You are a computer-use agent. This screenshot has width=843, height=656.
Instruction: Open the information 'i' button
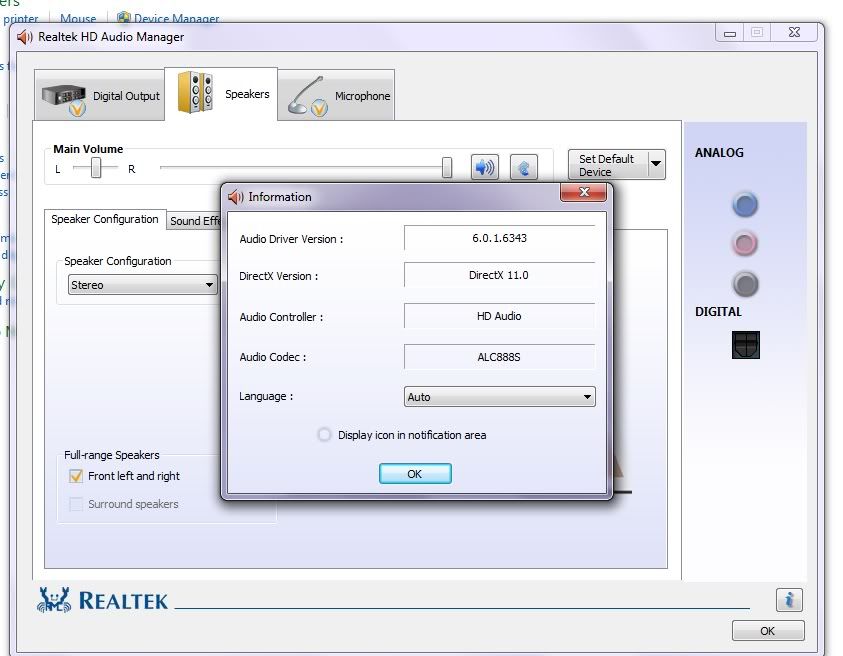click(789, 600)
